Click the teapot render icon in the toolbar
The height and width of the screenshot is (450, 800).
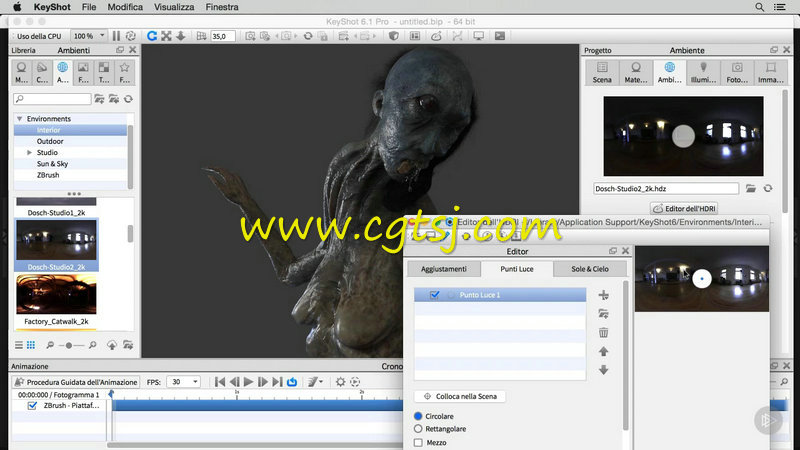pyautogui.click(x=436, y=36)
